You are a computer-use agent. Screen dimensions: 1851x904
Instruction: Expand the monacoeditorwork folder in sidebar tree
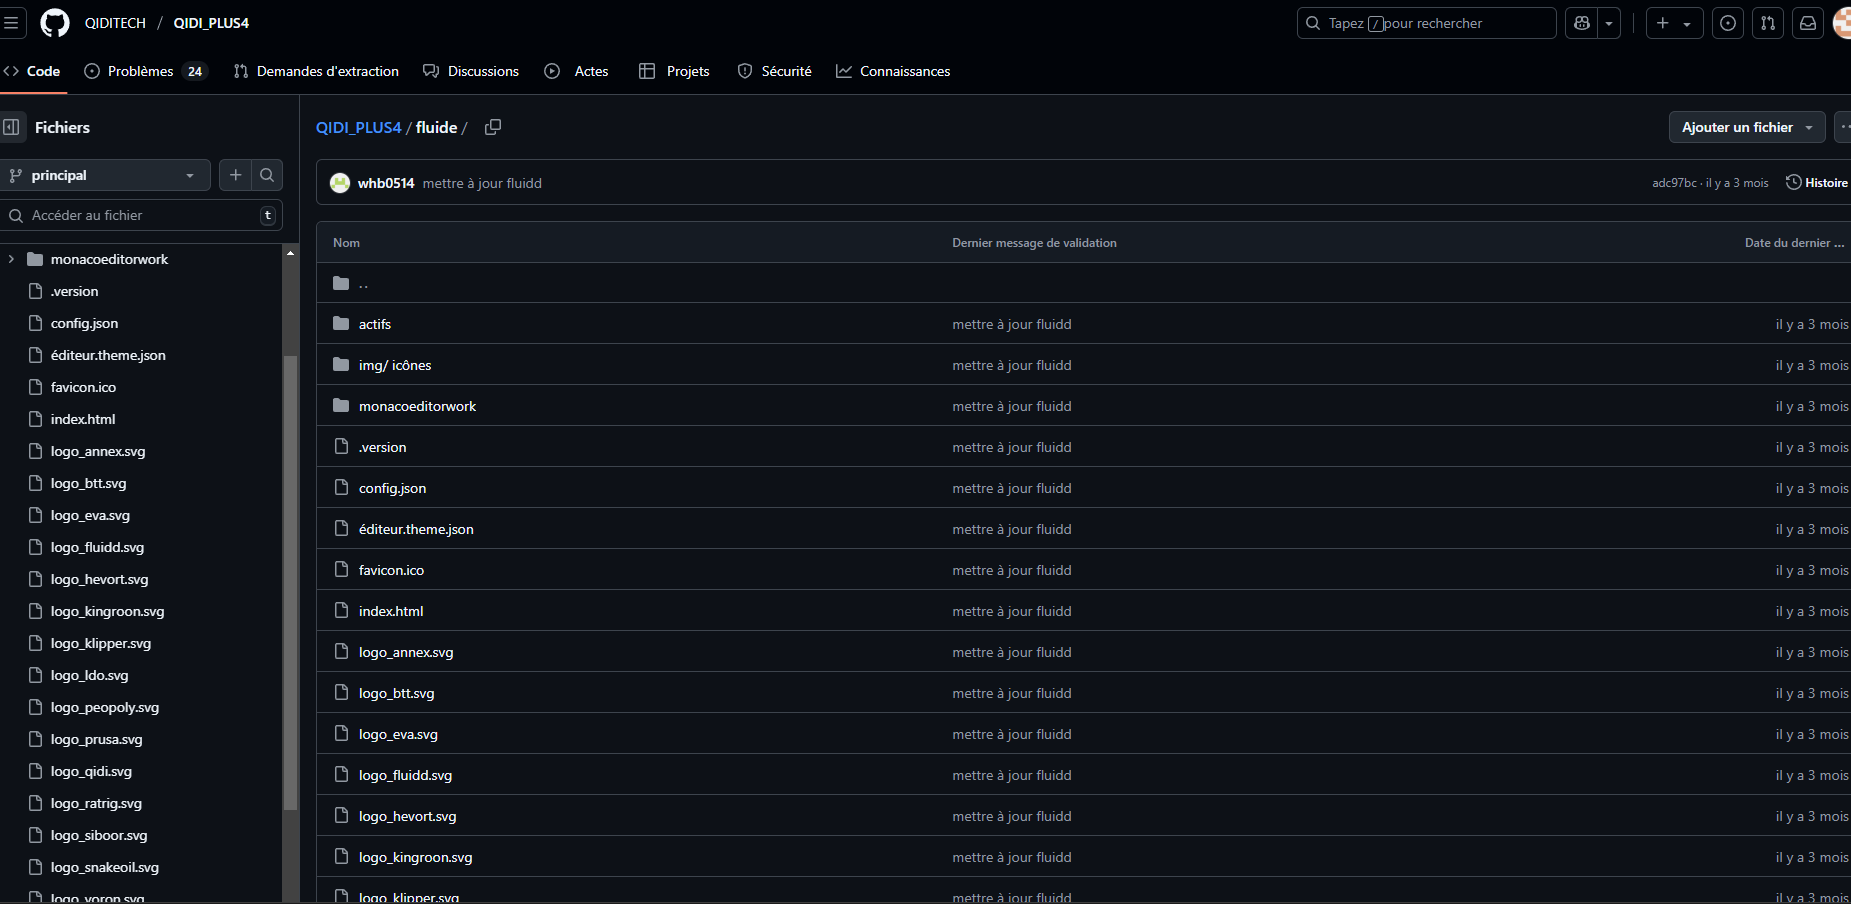[x=11, y=259]
